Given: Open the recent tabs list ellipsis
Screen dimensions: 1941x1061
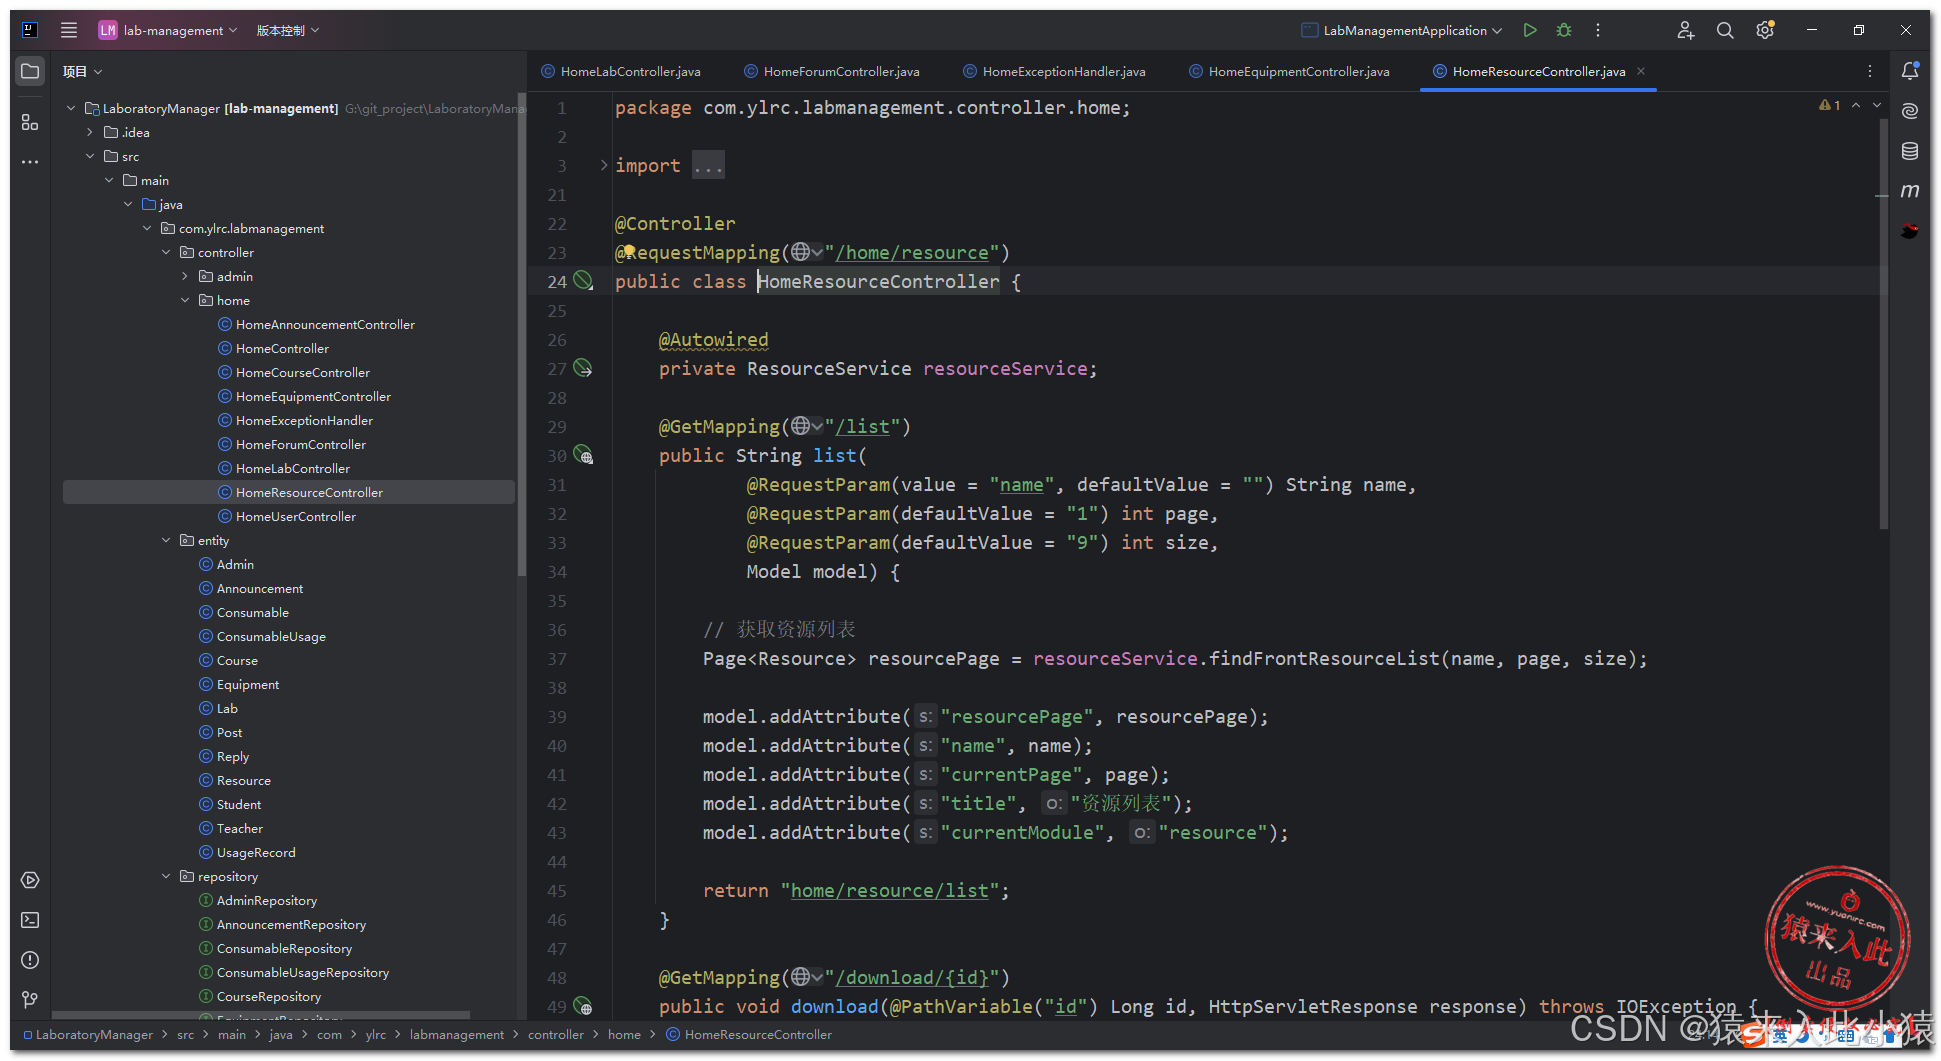Looking at the screenshot, I should (1869, 71).
